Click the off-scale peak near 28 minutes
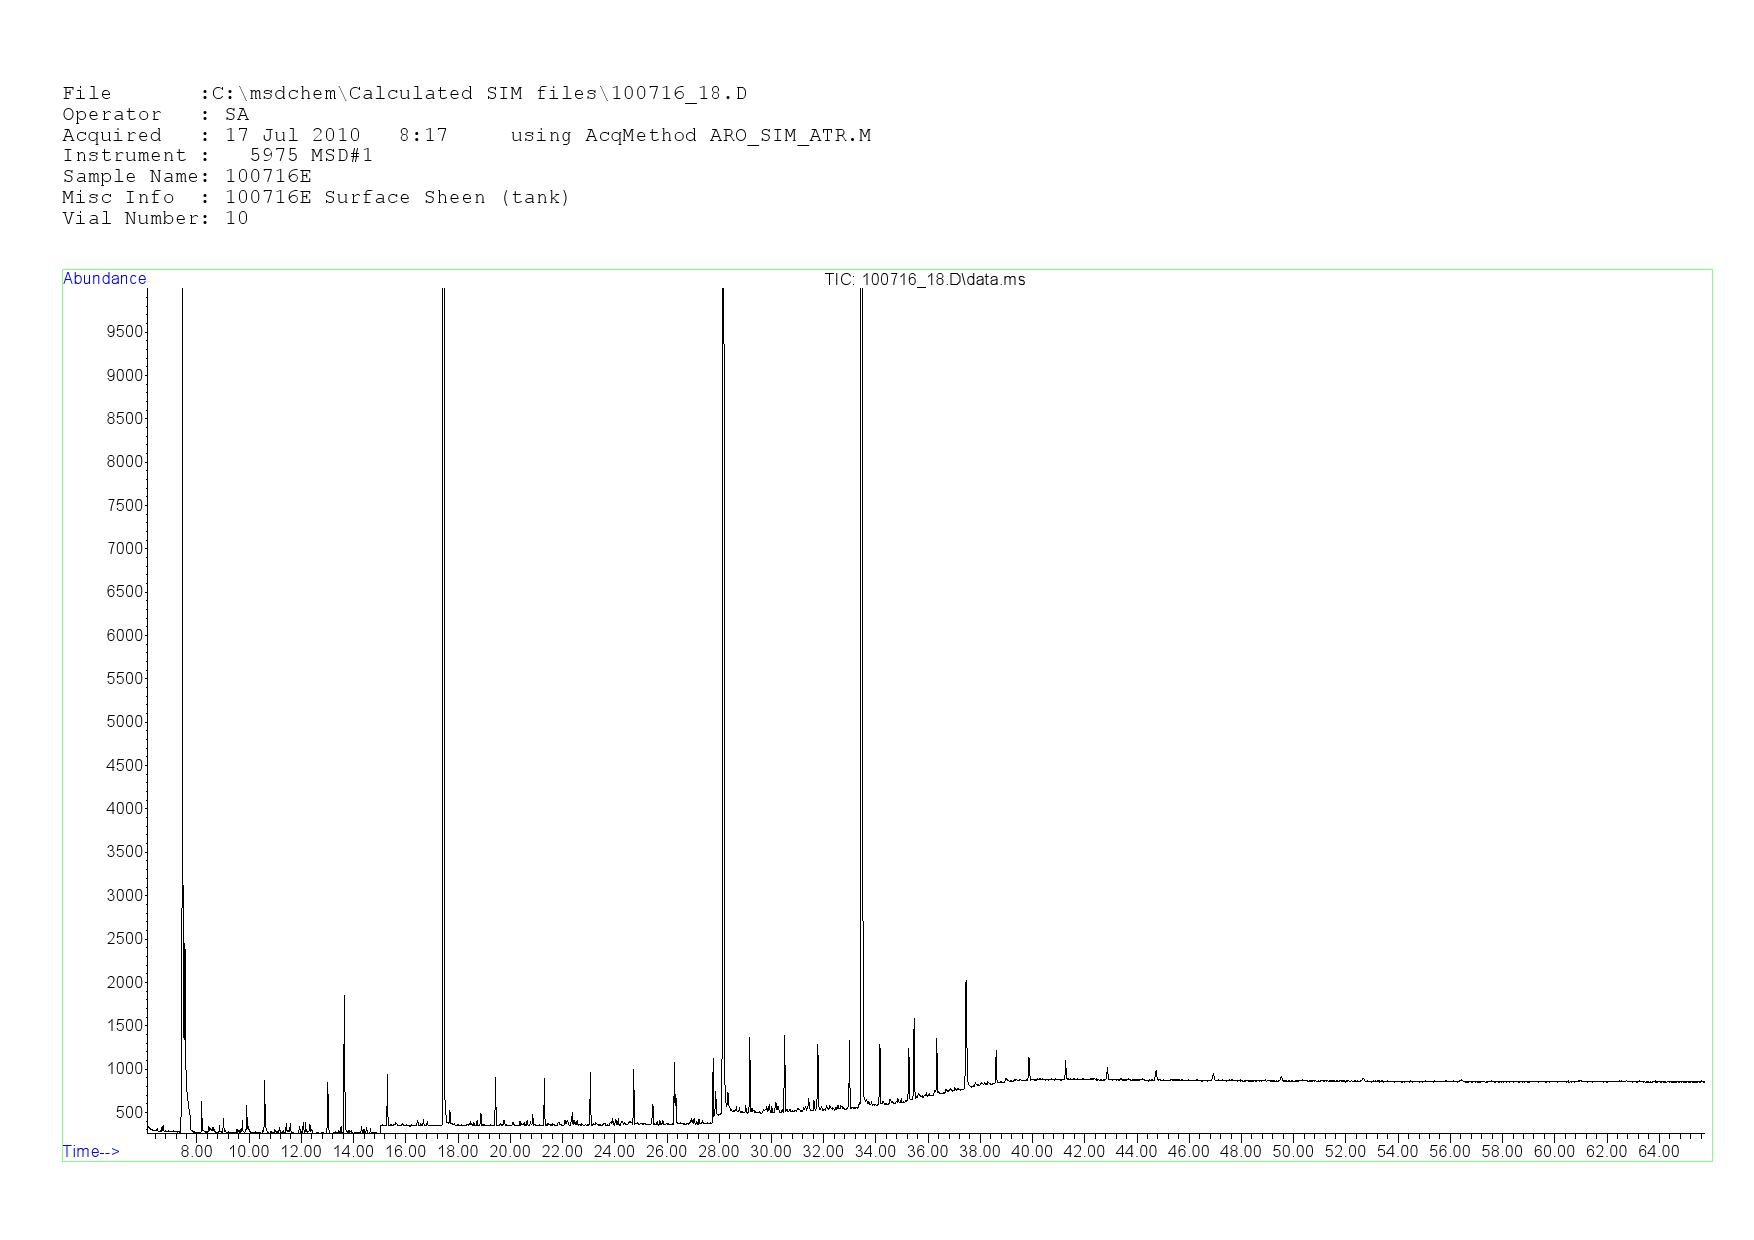The height and width of the screenshot is (1240, 1754). coord(723,600)
